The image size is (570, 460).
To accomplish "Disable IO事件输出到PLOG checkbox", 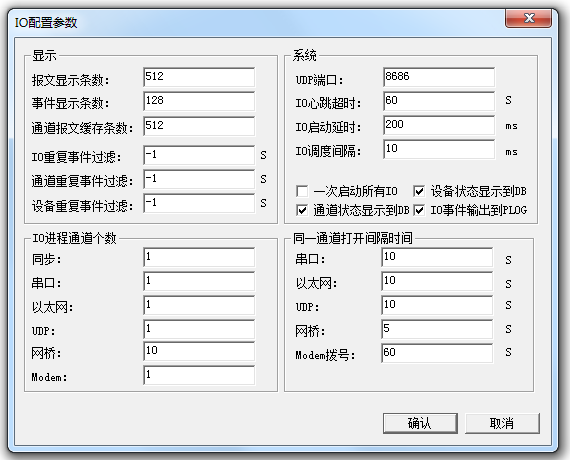I will click(419, 210).
